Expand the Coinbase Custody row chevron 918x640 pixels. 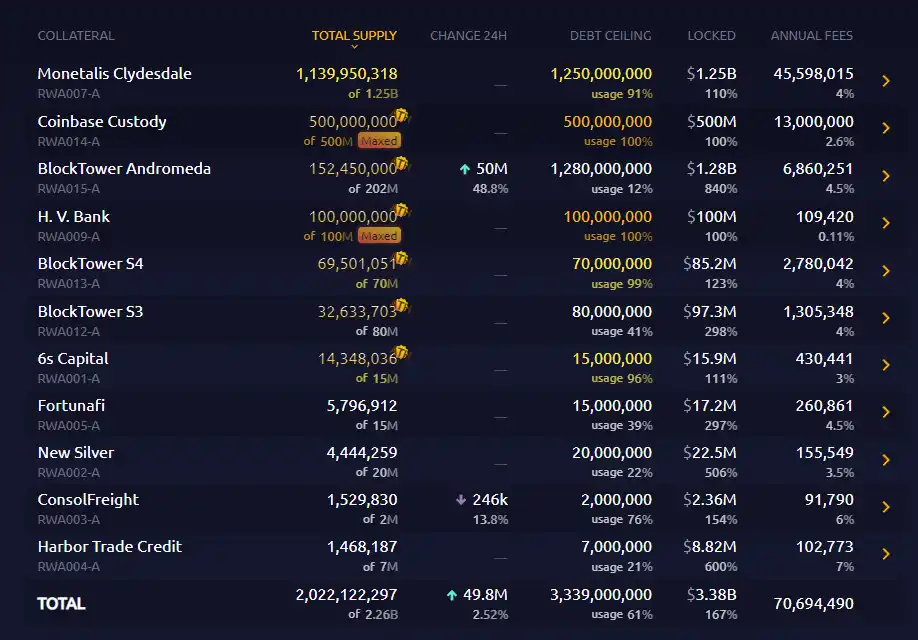[886, 128]
